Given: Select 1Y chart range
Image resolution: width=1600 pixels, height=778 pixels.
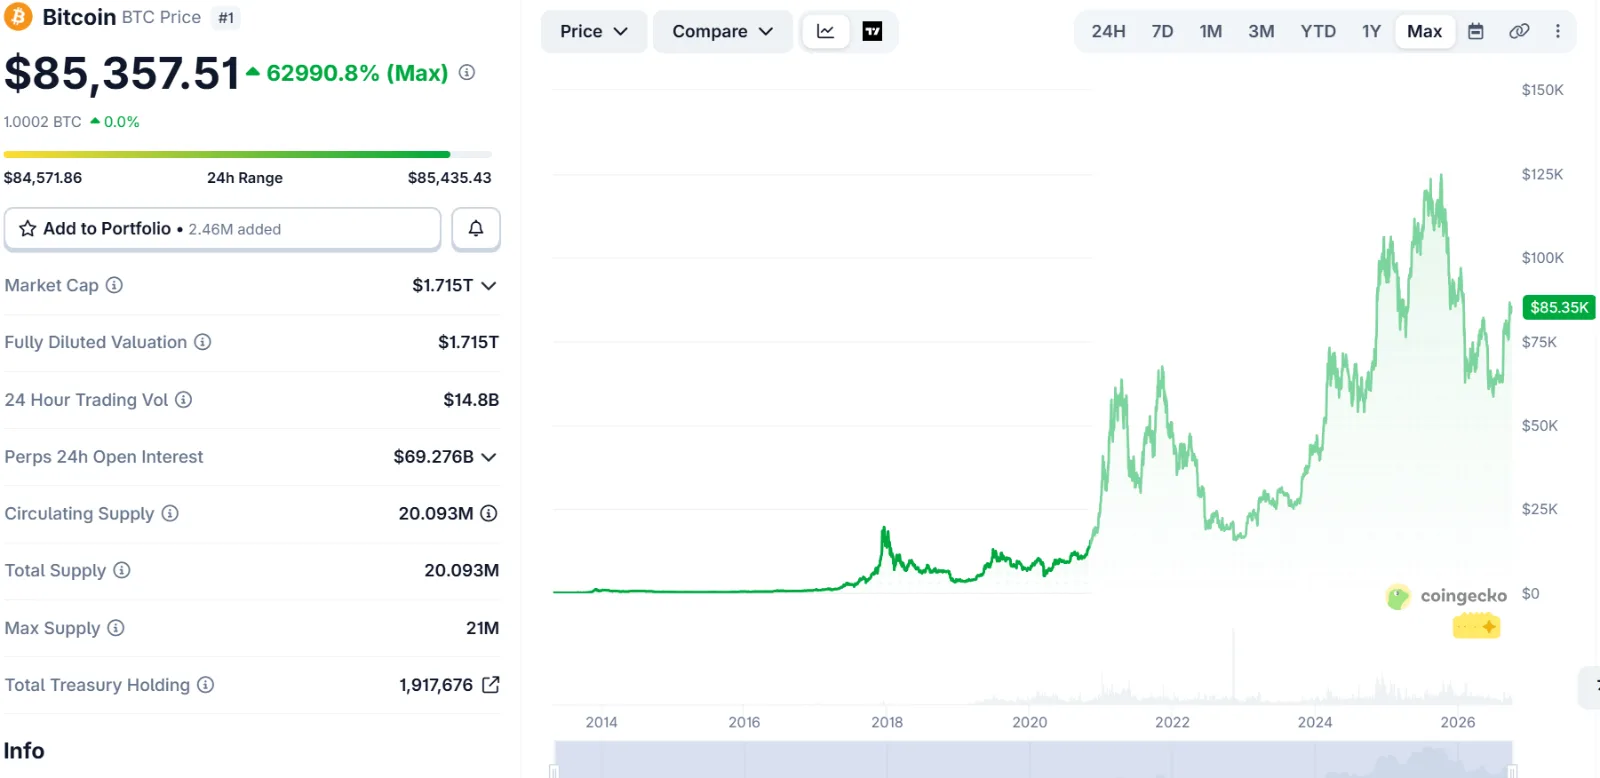Looking at the screenshot, I should point(1371,31).
